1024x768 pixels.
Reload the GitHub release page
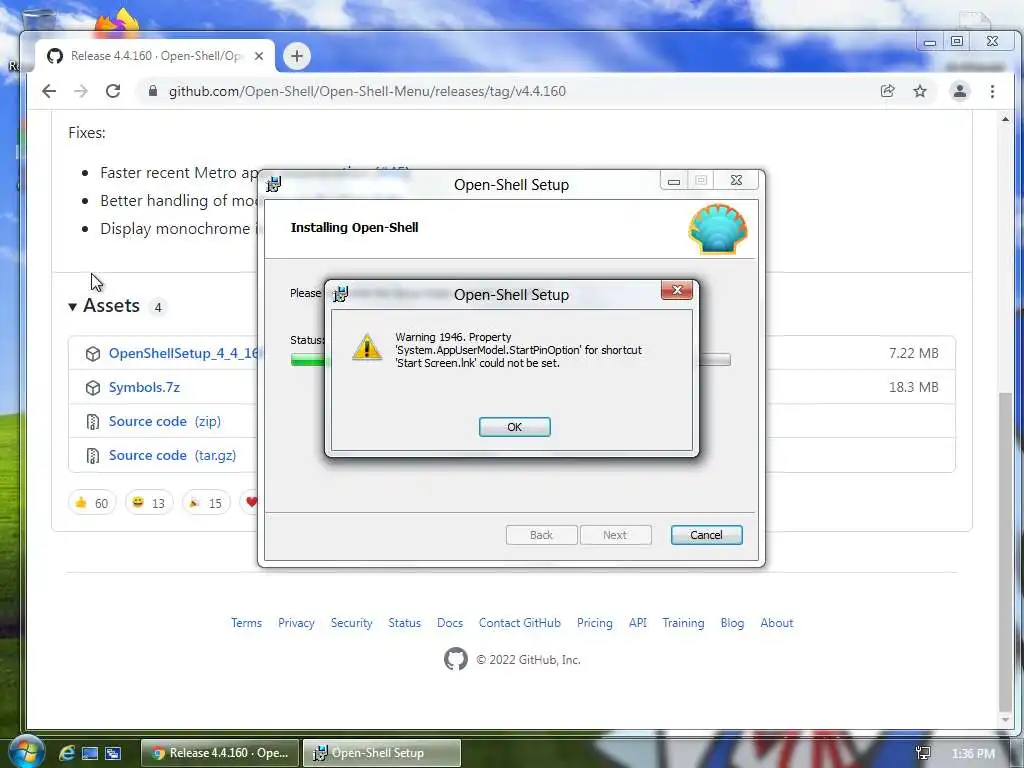click(113, 91)
